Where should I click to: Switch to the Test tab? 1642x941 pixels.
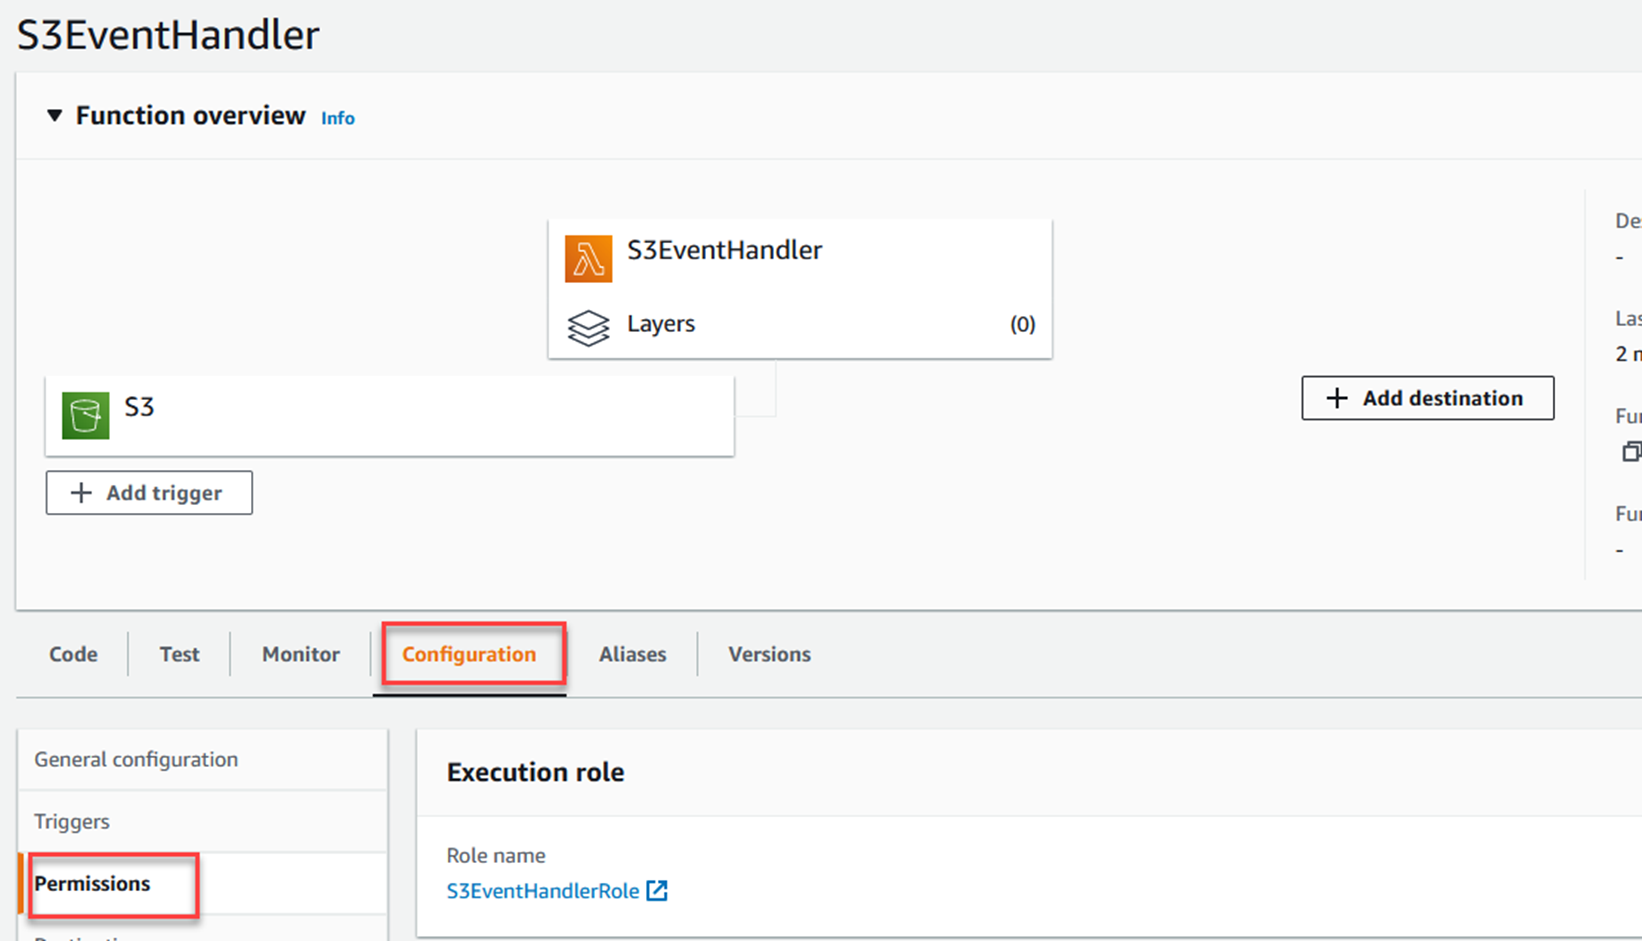pyautogui.click(x=179, y=654)
